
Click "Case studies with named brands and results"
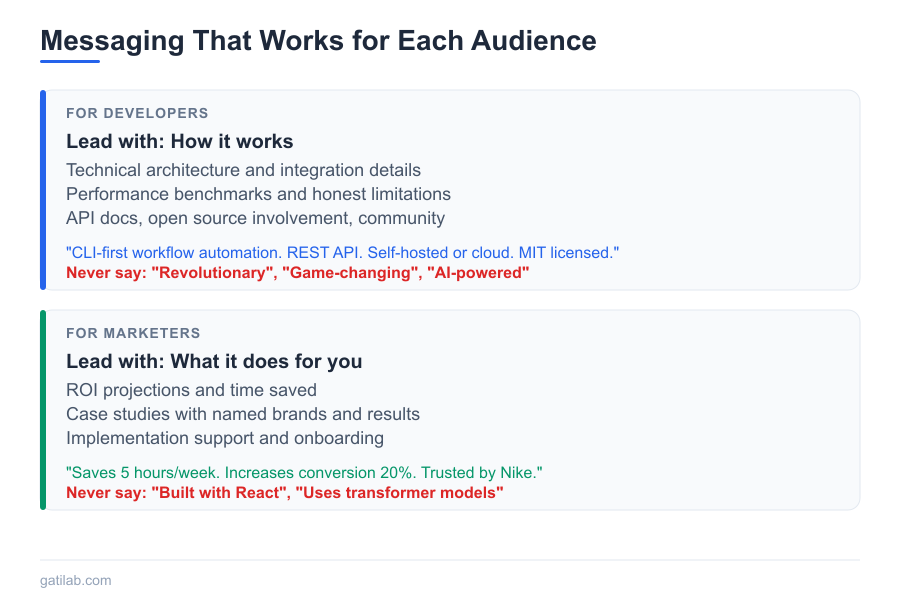click(243, 414)
